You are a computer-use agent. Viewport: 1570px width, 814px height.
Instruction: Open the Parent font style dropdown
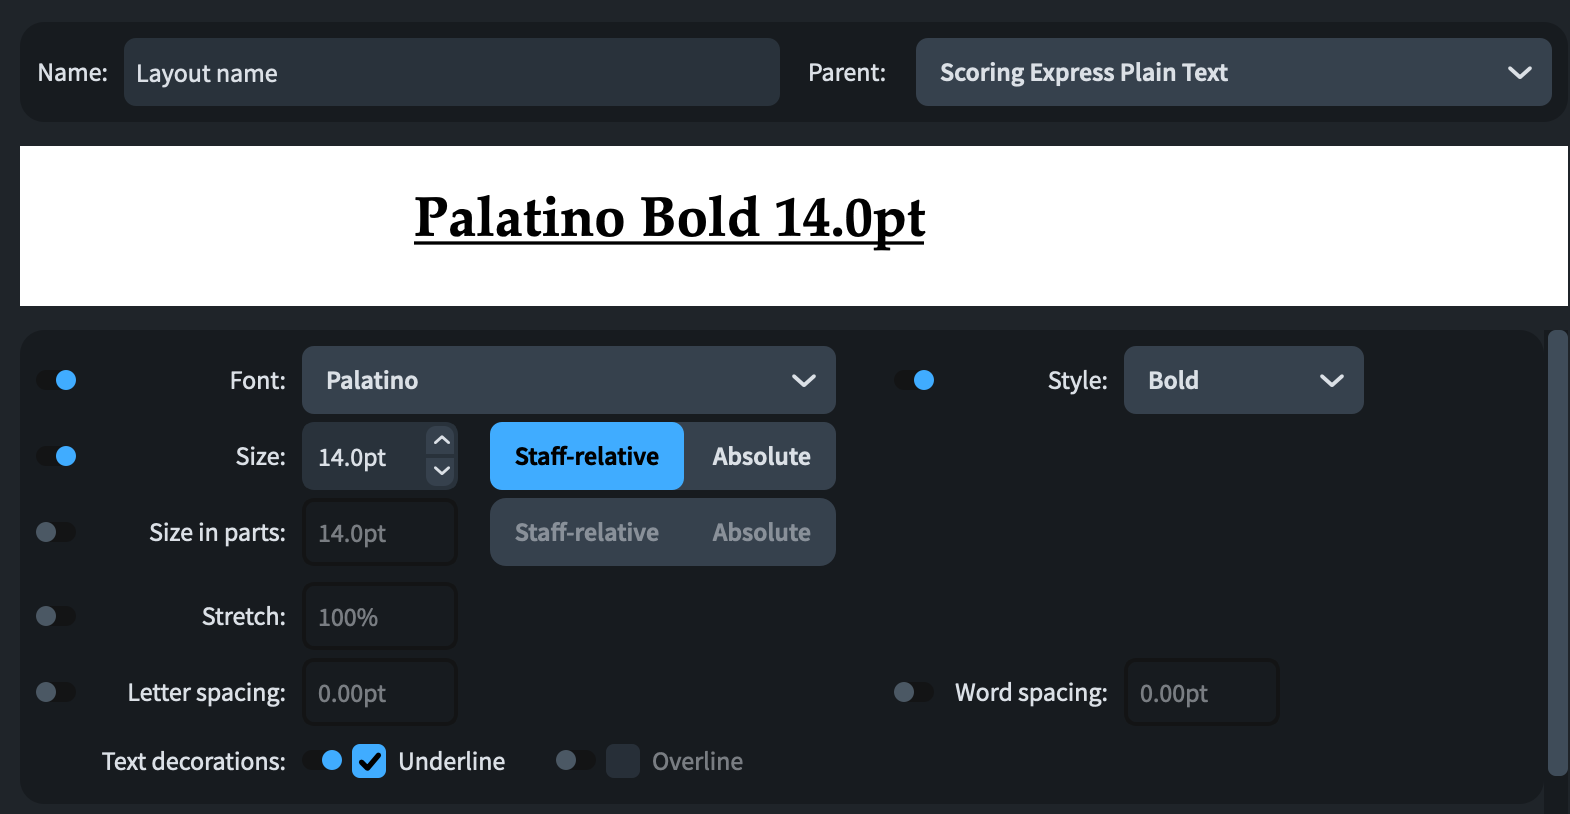(x=1233, y=72)
